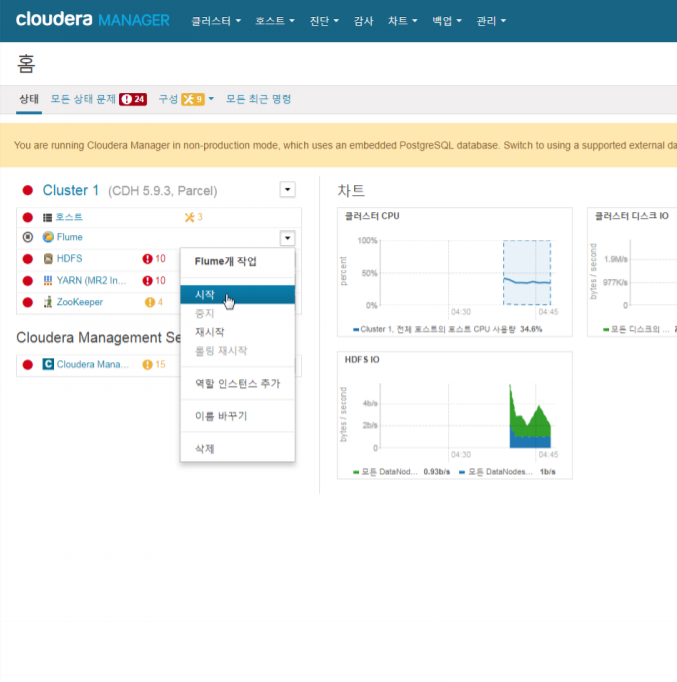Click the red status dot beside HDFS
677x682 pixels.
(x=28, y=259)
